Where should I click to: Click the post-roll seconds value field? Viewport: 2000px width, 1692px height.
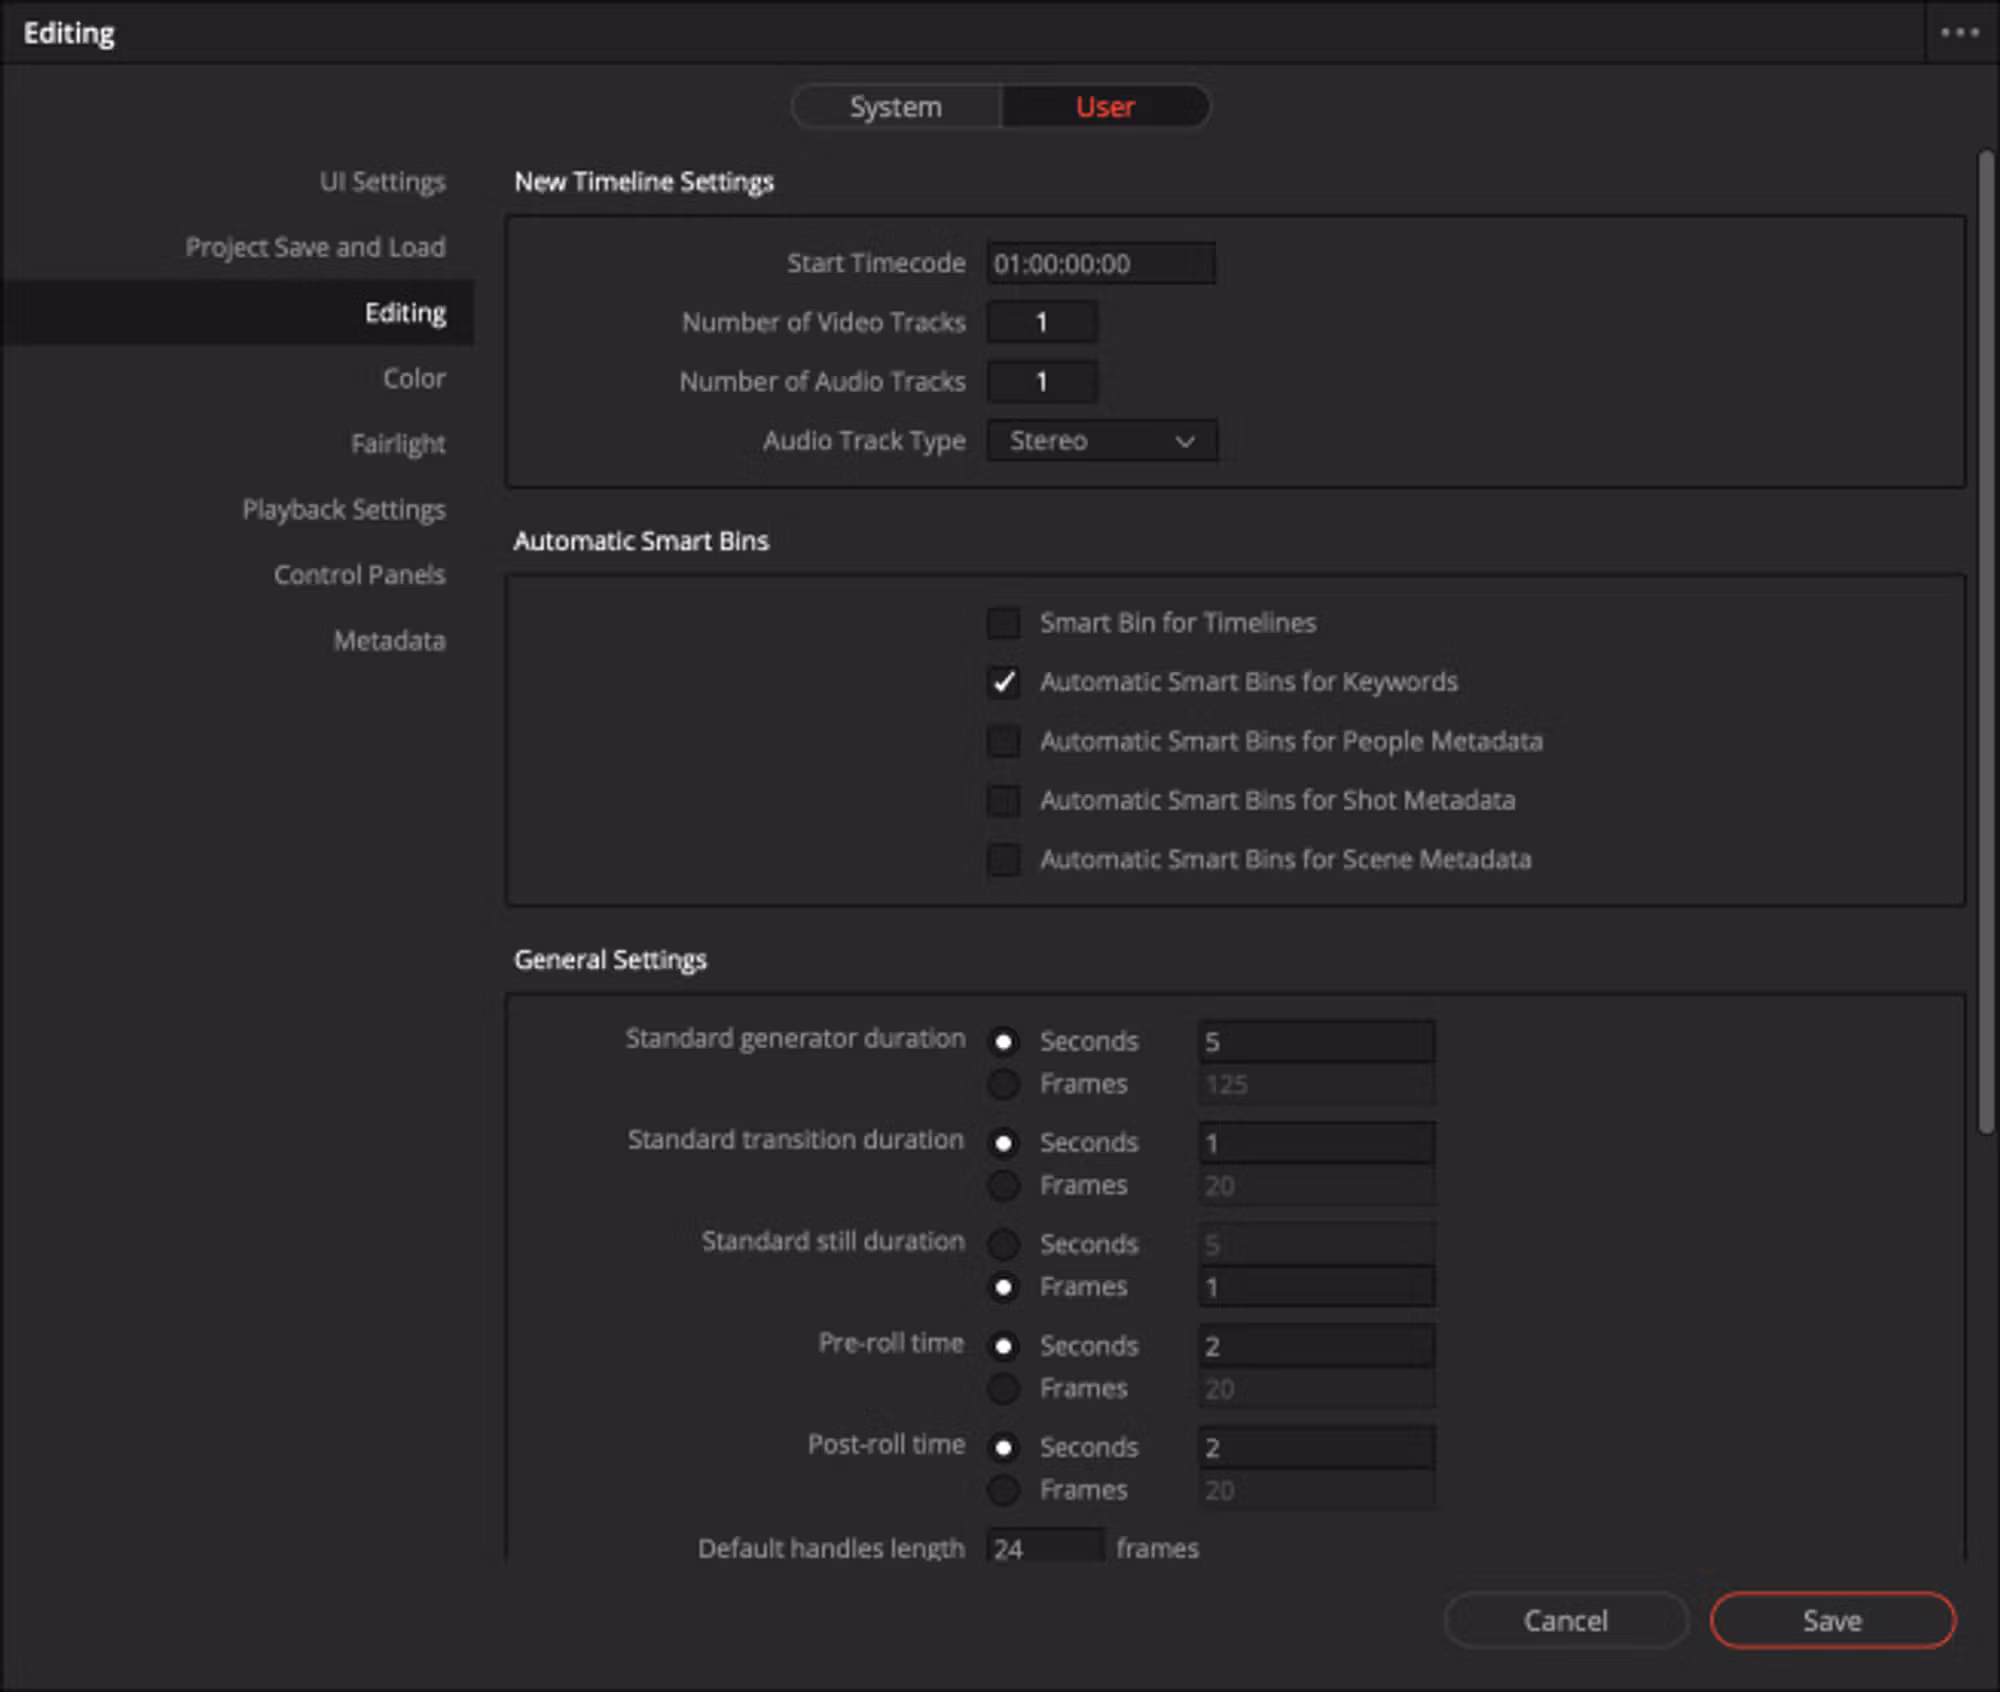(x=1317, y=1448)
